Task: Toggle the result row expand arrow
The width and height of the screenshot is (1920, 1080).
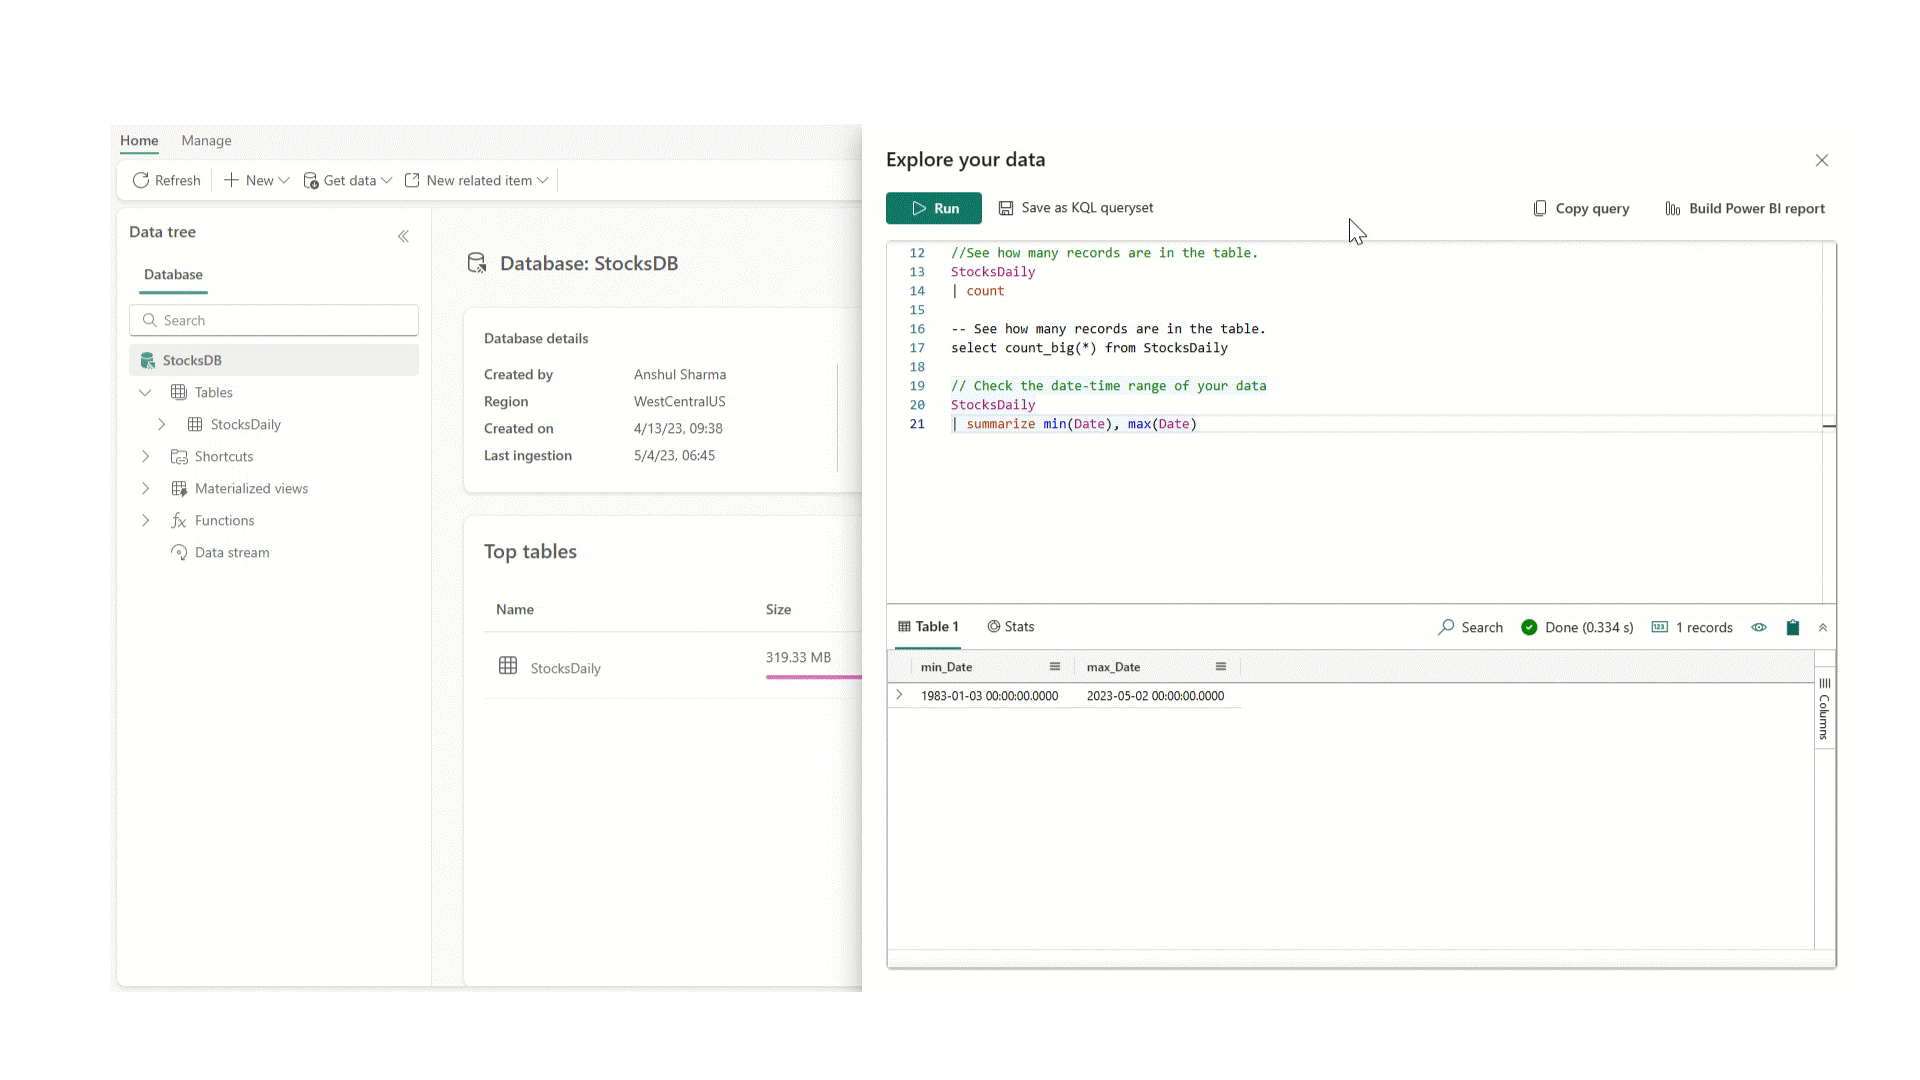Action: click(898, 695)
